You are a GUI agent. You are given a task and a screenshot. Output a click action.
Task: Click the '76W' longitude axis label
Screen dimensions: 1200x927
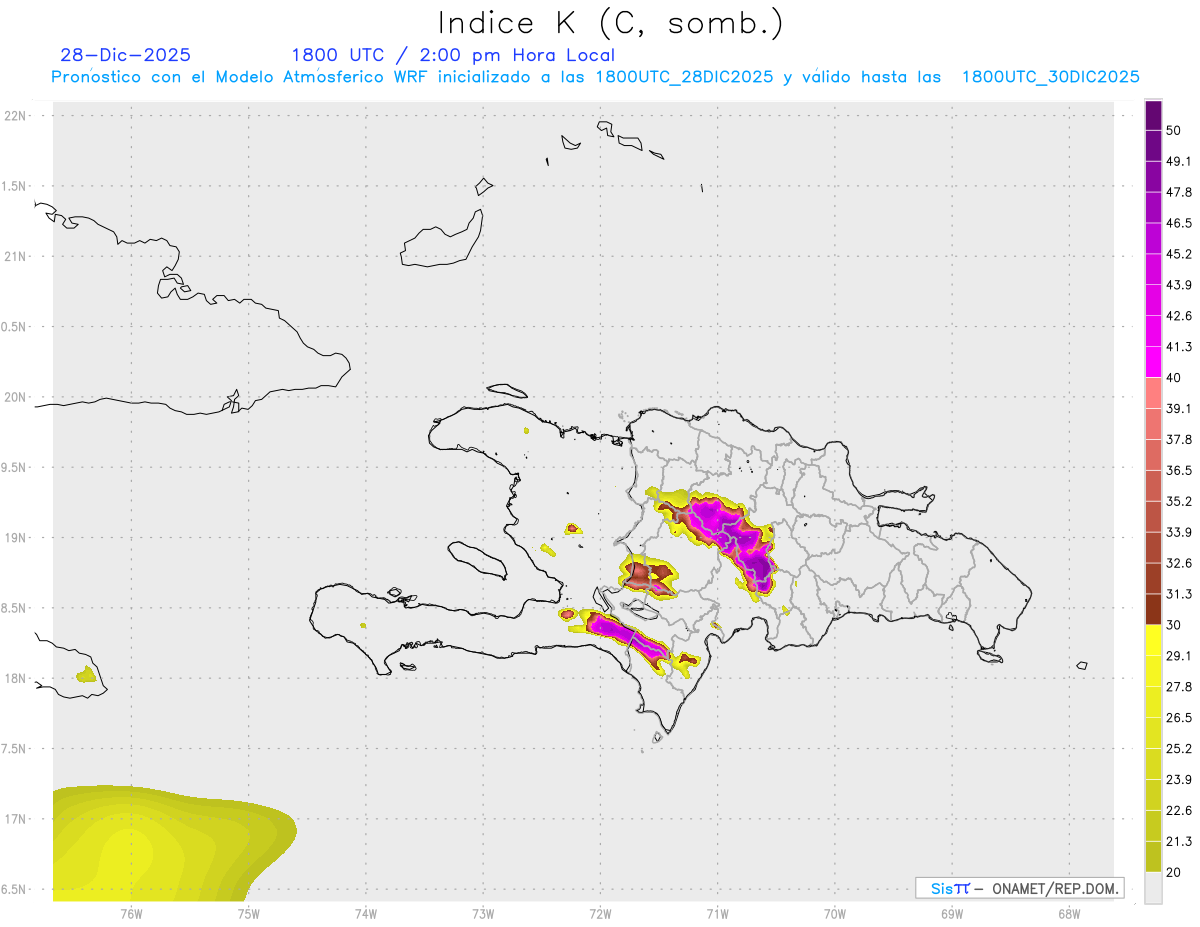click(x=131, y=913)
